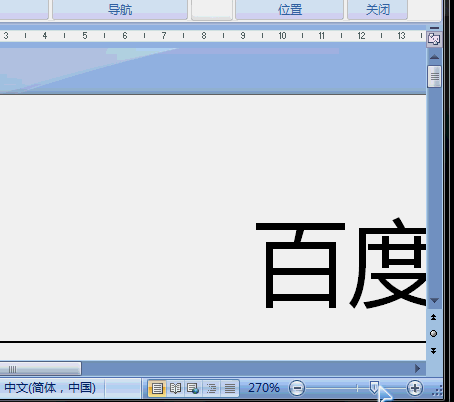
Task: Switch to Print Layout view
Action: pyautogui.click(x=157, y=388)
